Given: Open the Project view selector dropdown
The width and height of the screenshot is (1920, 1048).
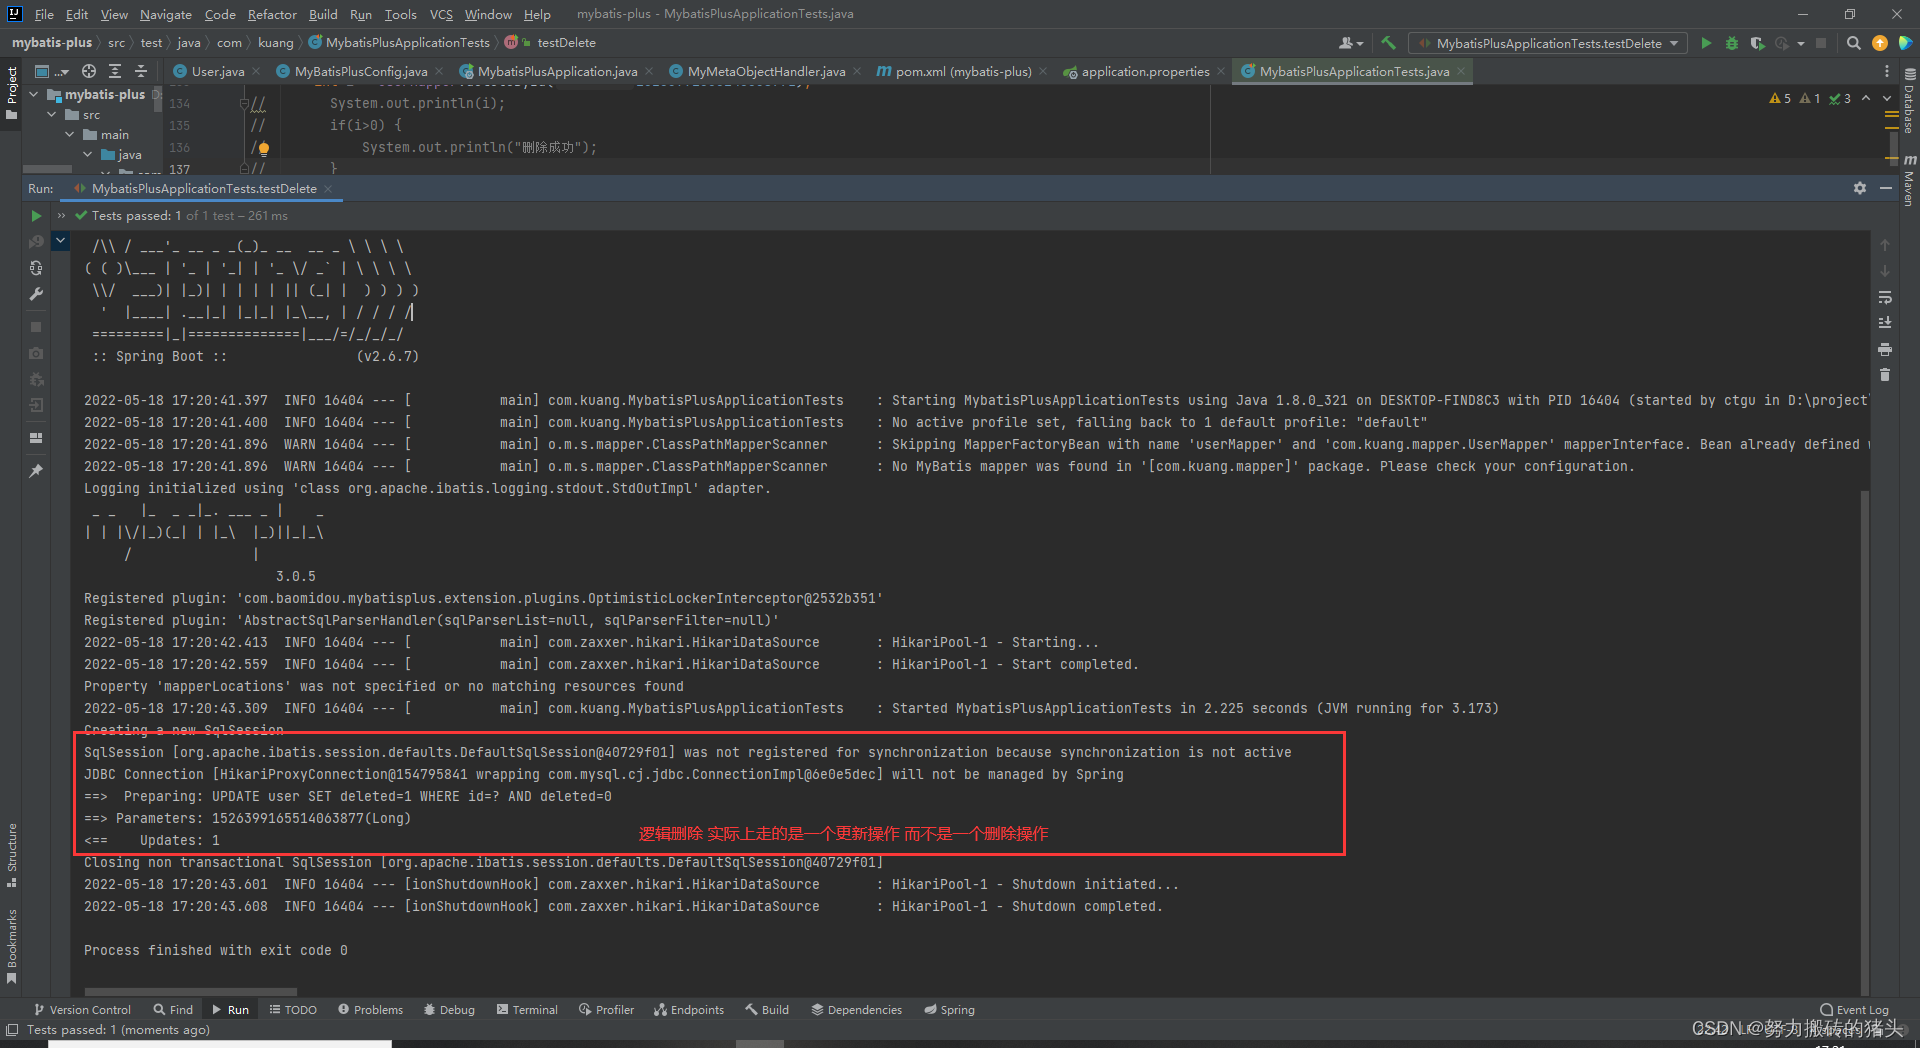Looking at the screenshot, I should click(50, 71).
